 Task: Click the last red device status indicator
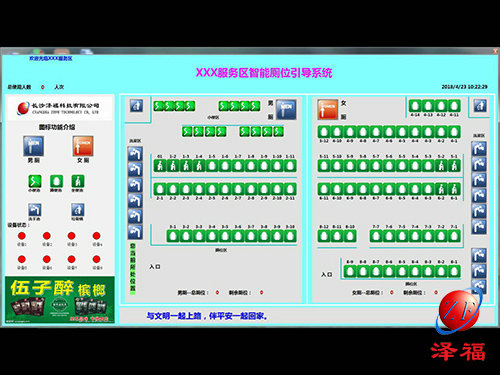click(x=96, y=259)
